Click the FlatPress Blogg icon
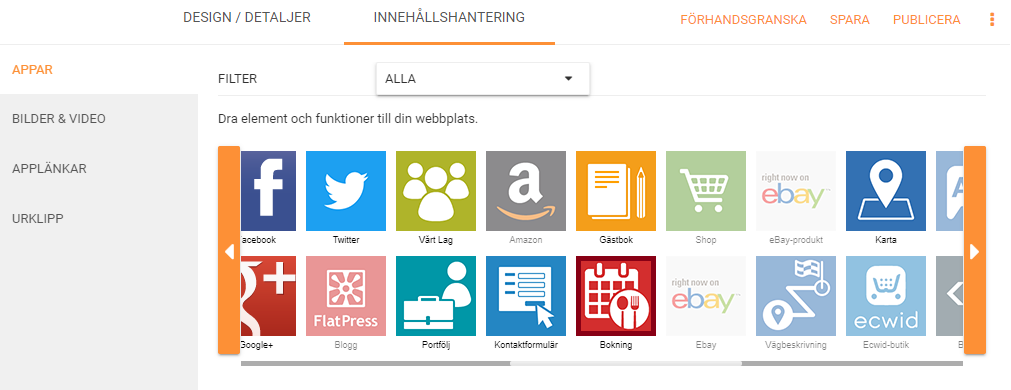The height and width of the screenshot is (390, 1011). coord(346,296)
